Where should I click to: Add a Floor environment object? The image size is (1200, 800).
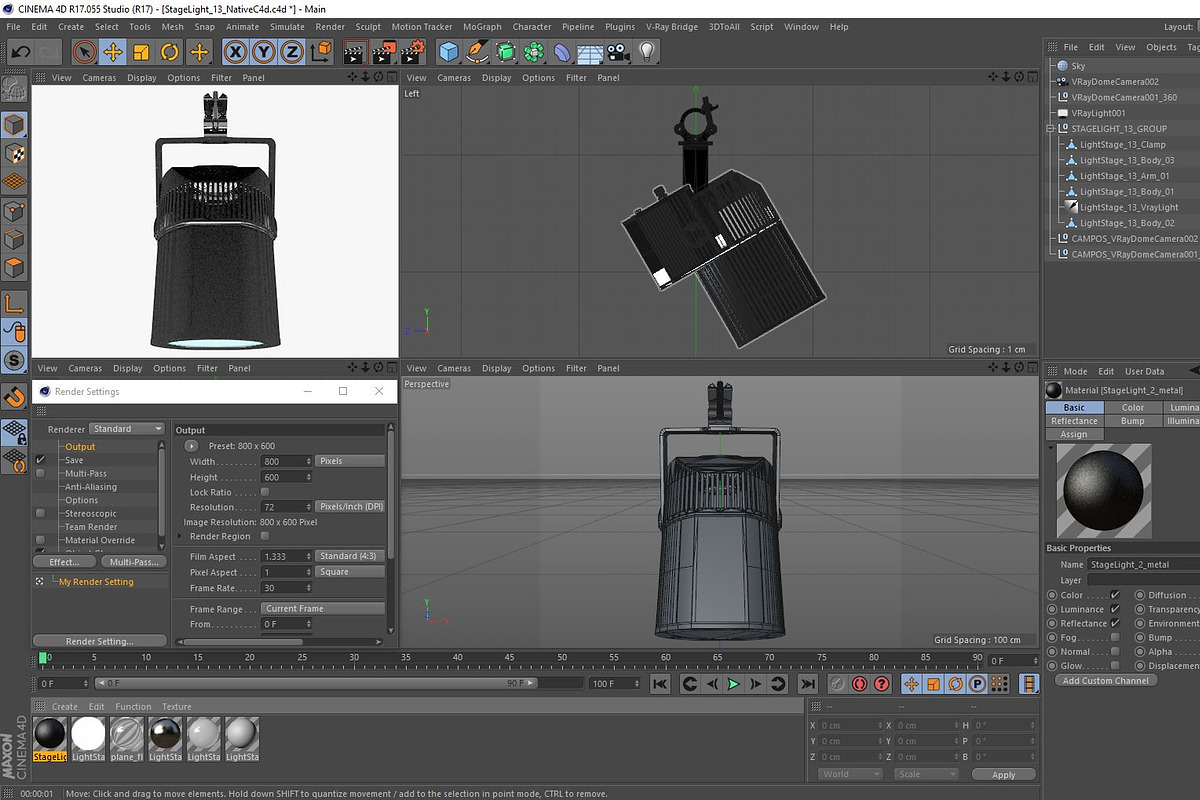click(591, 51)
